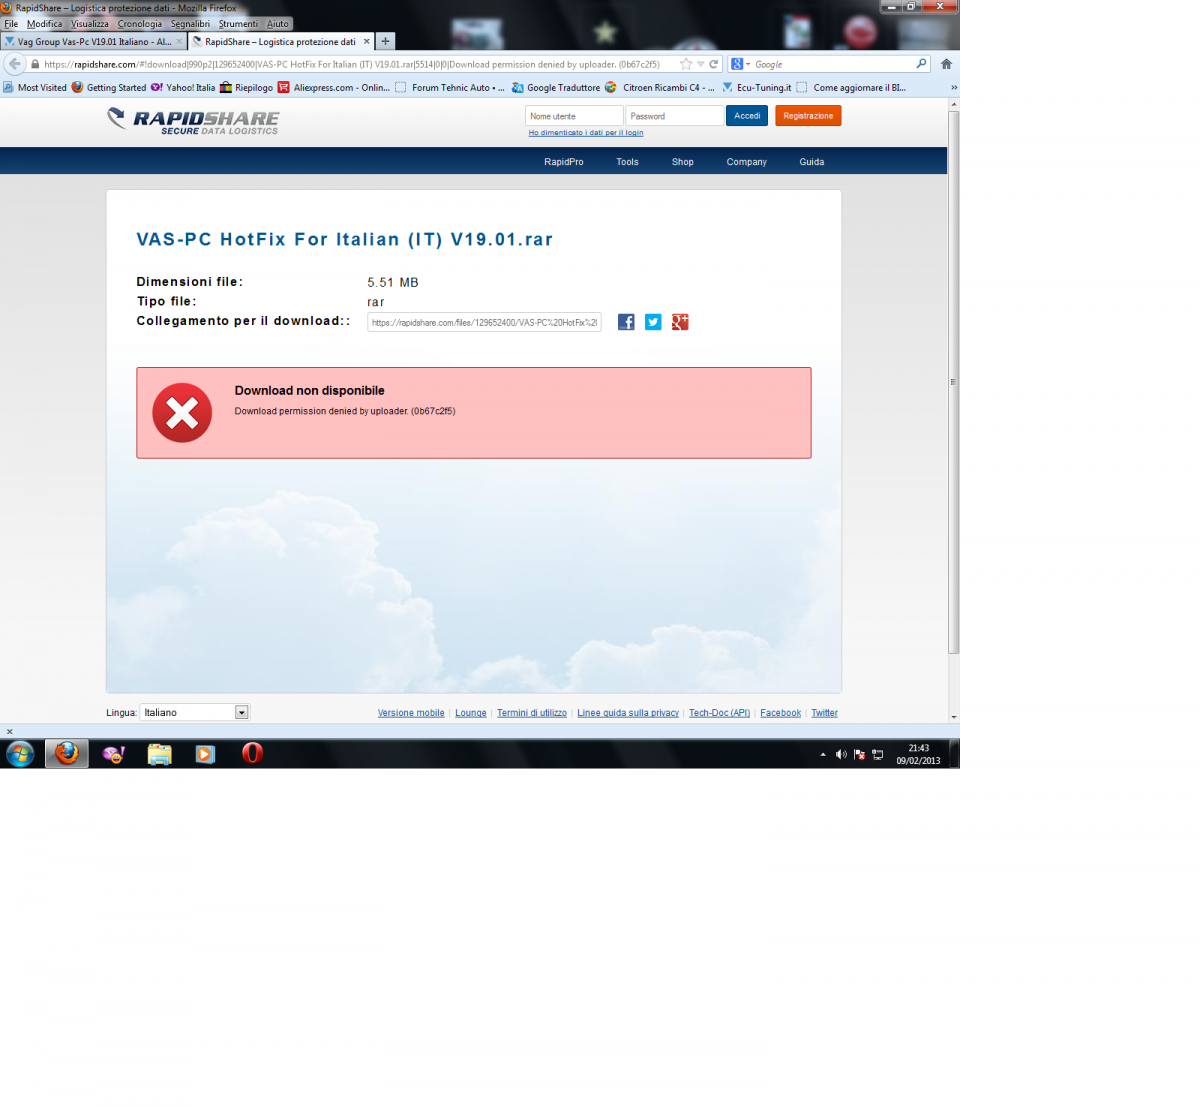
Task: Open Tools navigation item
Action: click(x=627, y=162)
